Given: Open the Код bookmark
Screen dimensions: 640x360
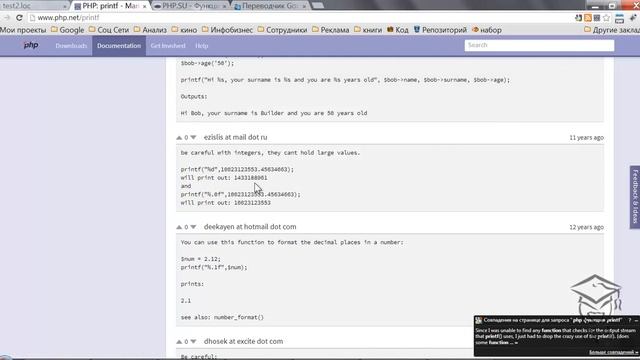Looking at the screenshot, I should tap(398, 30).
